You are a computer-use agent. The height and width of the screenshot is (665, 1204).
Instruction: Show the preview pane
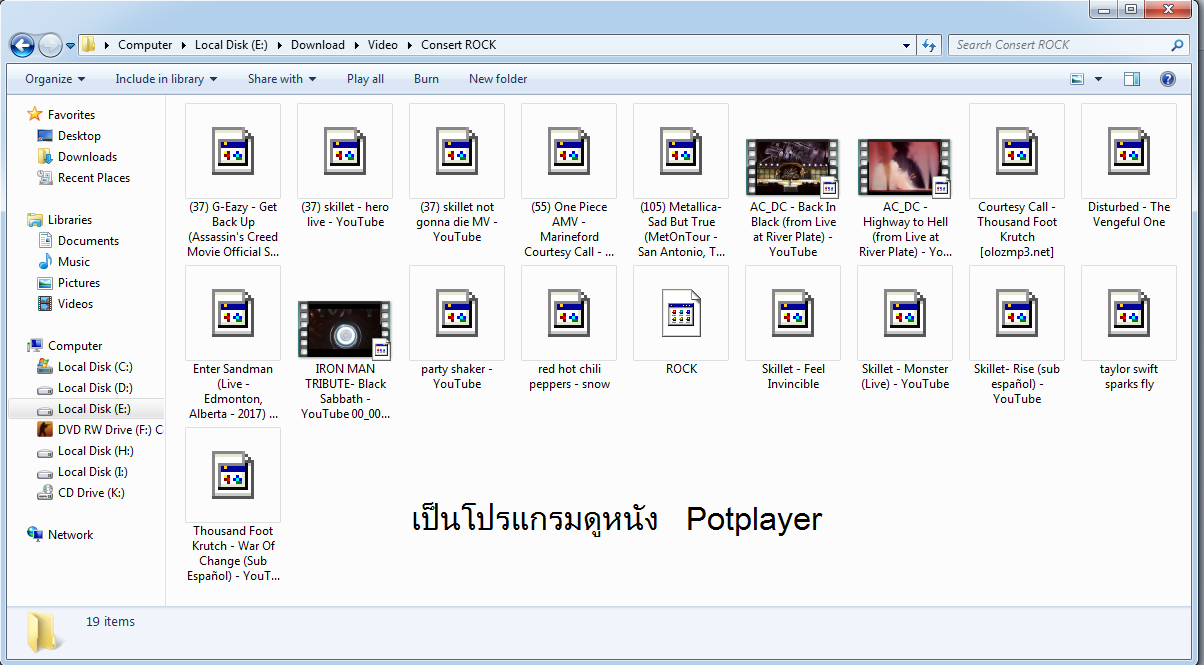(1132, 79)
